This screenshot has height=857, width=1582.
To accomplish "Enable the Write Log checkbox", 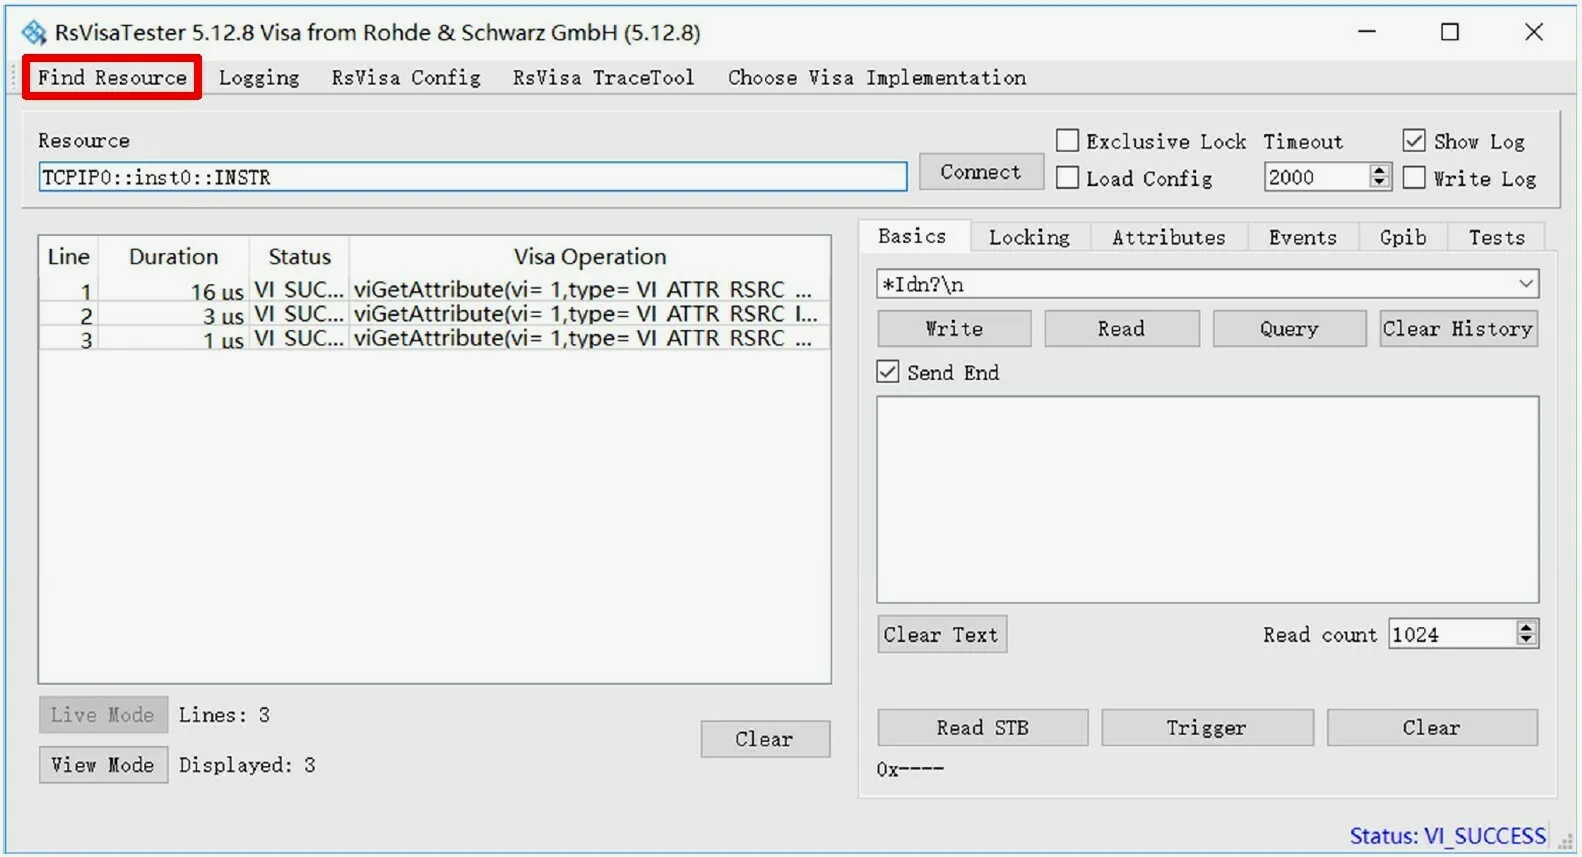I will pos(1413,178).
